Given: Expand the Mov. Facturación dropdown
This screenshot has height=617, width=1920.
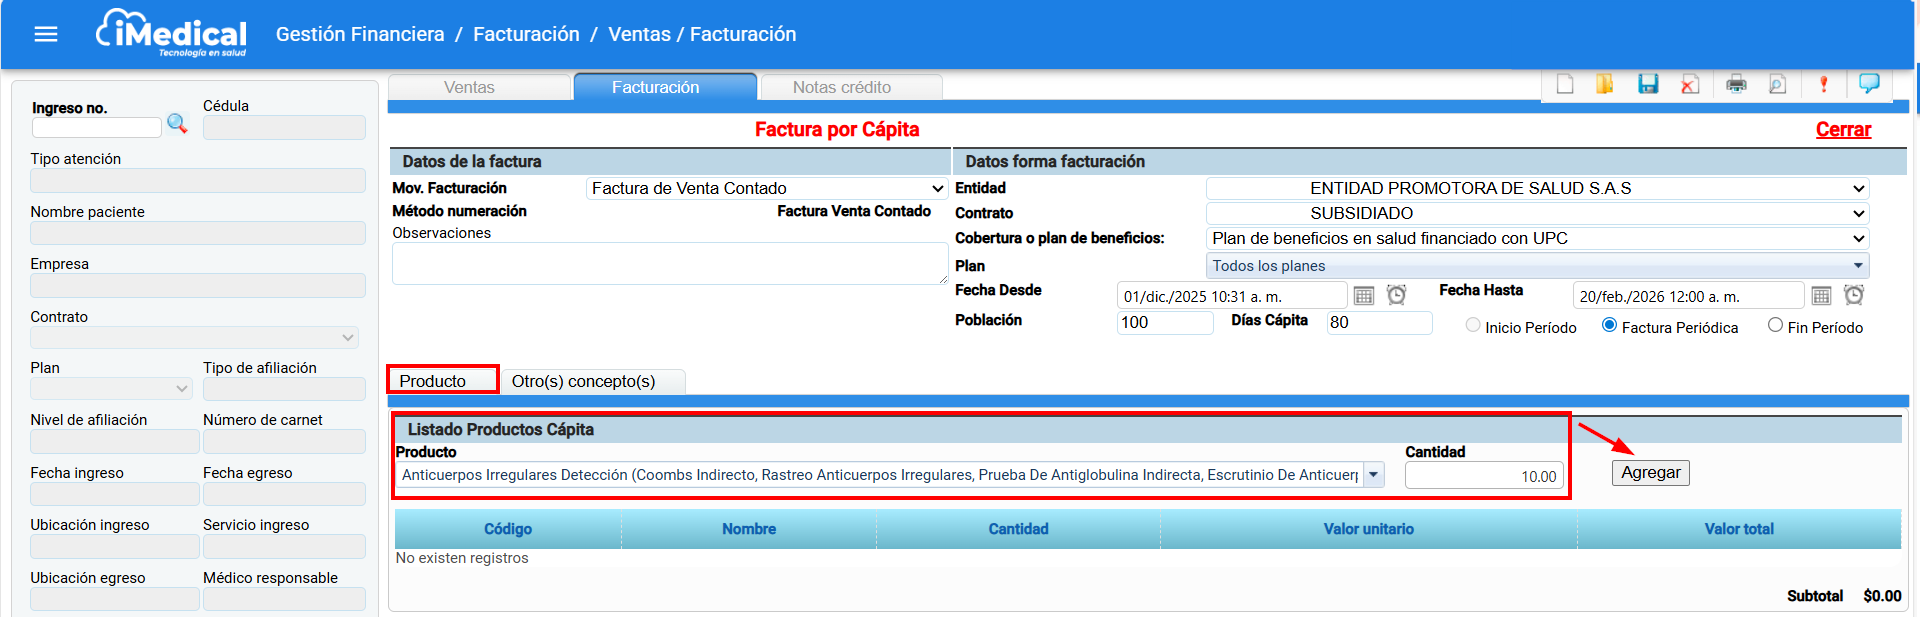Looking at the screenshot, I should pyautogui.click(x=937, y=189).
